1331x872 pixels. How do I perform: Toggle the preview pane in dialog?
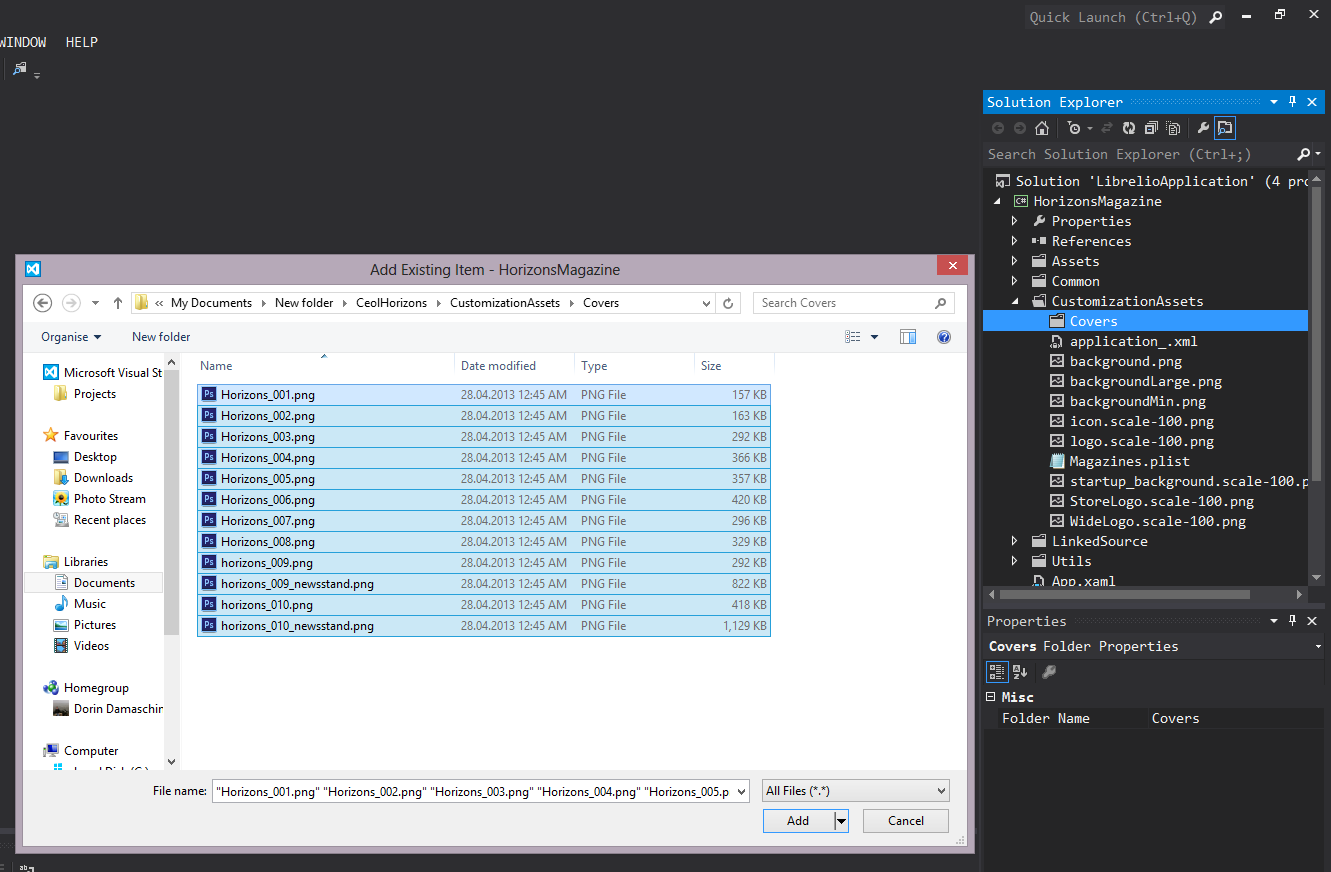click(x=908, y=337)
